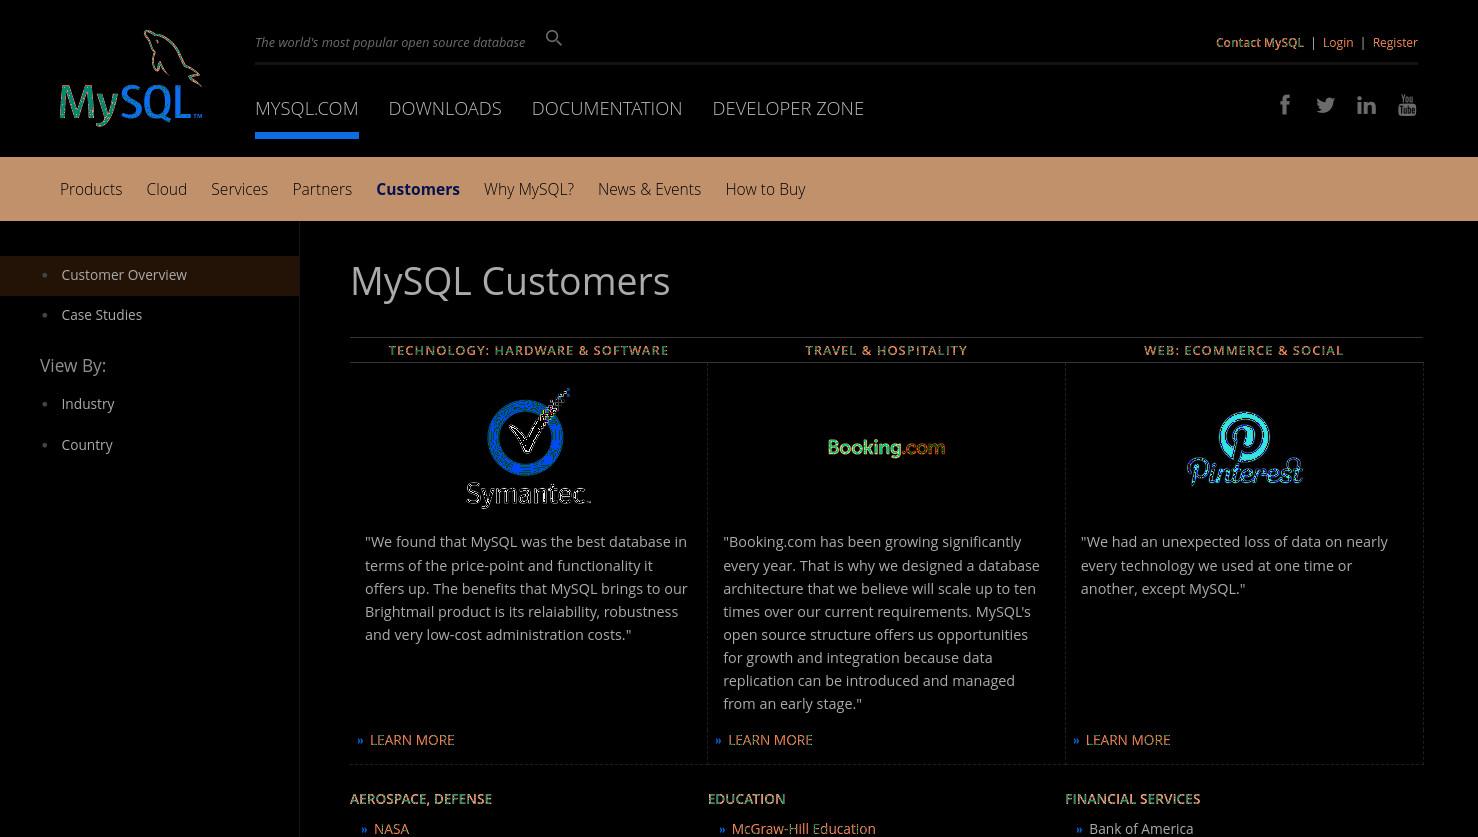Click the Technology: Hardware & Software heading
Screen dimensions: 1478x837
(x=528, y=350)
